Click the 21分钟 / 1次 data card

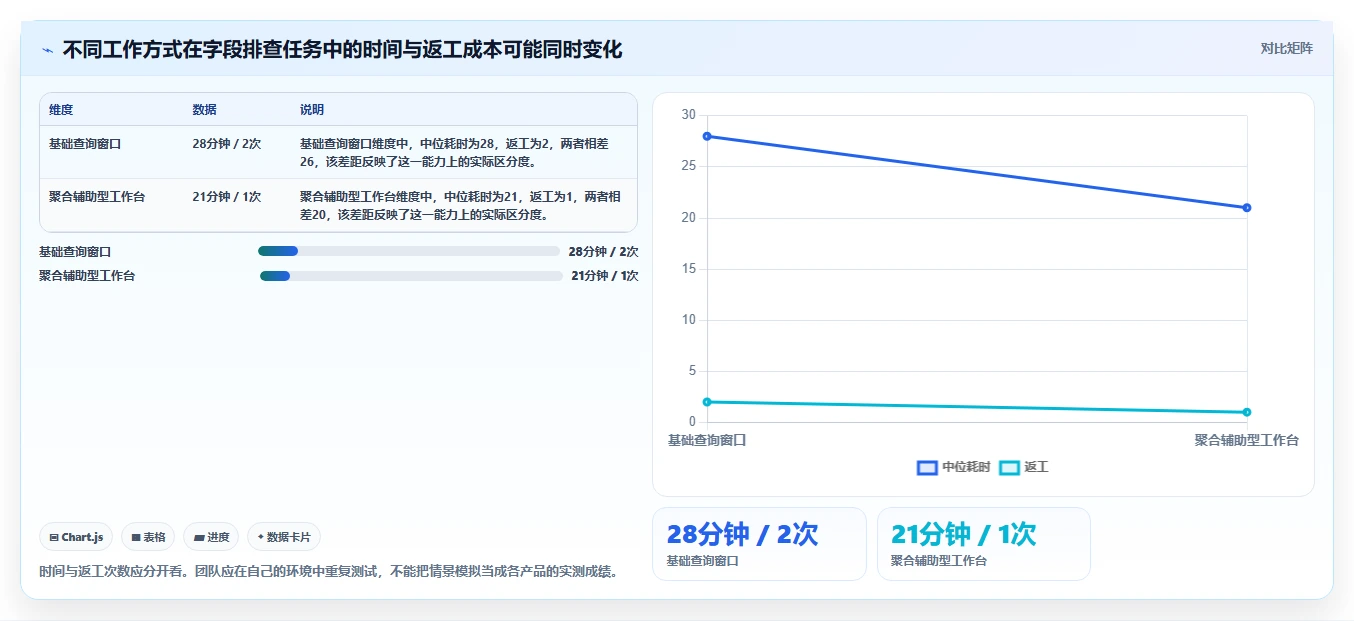click(983, 544)
